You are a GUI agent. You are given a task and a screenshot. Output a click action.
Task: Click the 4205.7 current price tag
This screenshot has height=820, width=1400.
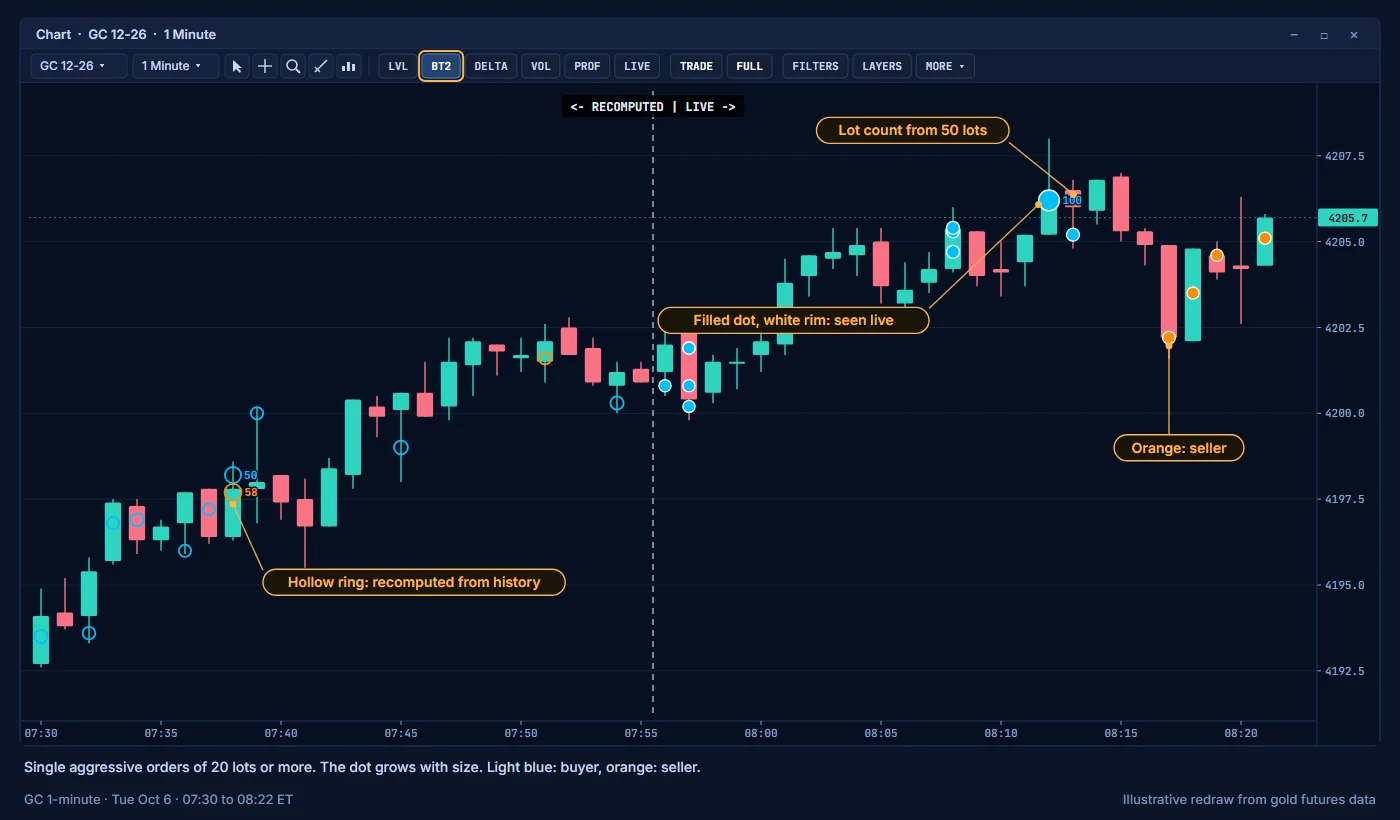(x=1348, y=217)
